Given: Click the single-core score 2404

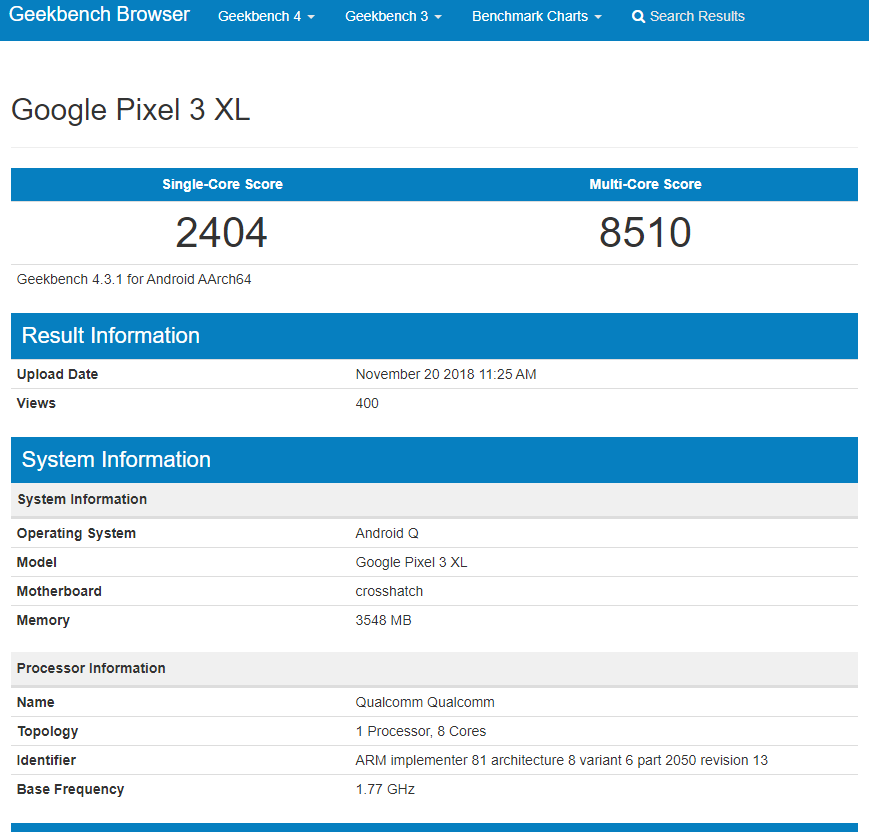Looking at the screenshot, I should (222, 232).
